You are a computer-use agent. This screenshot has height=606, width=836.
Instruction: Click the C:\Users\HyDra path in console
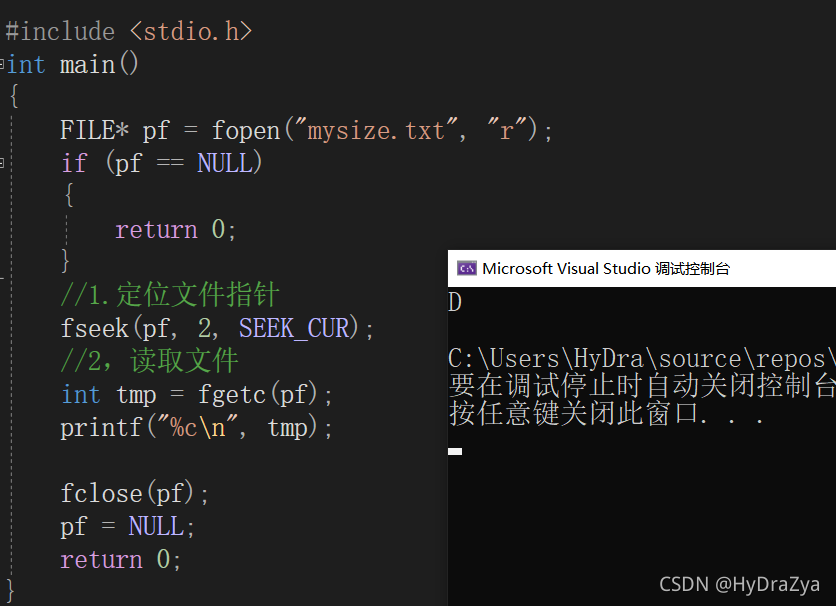(x=546, y=359)
